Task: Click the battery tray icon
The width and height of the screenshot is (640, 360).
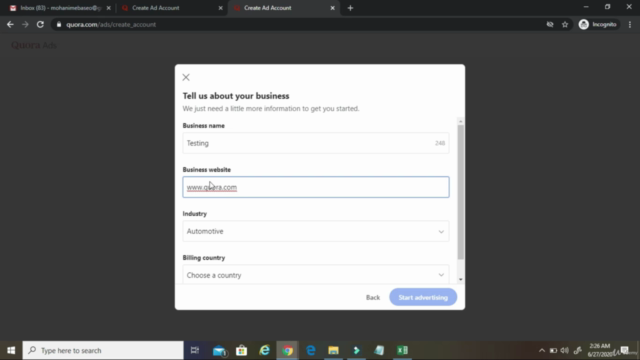Action: click(553, 350)
